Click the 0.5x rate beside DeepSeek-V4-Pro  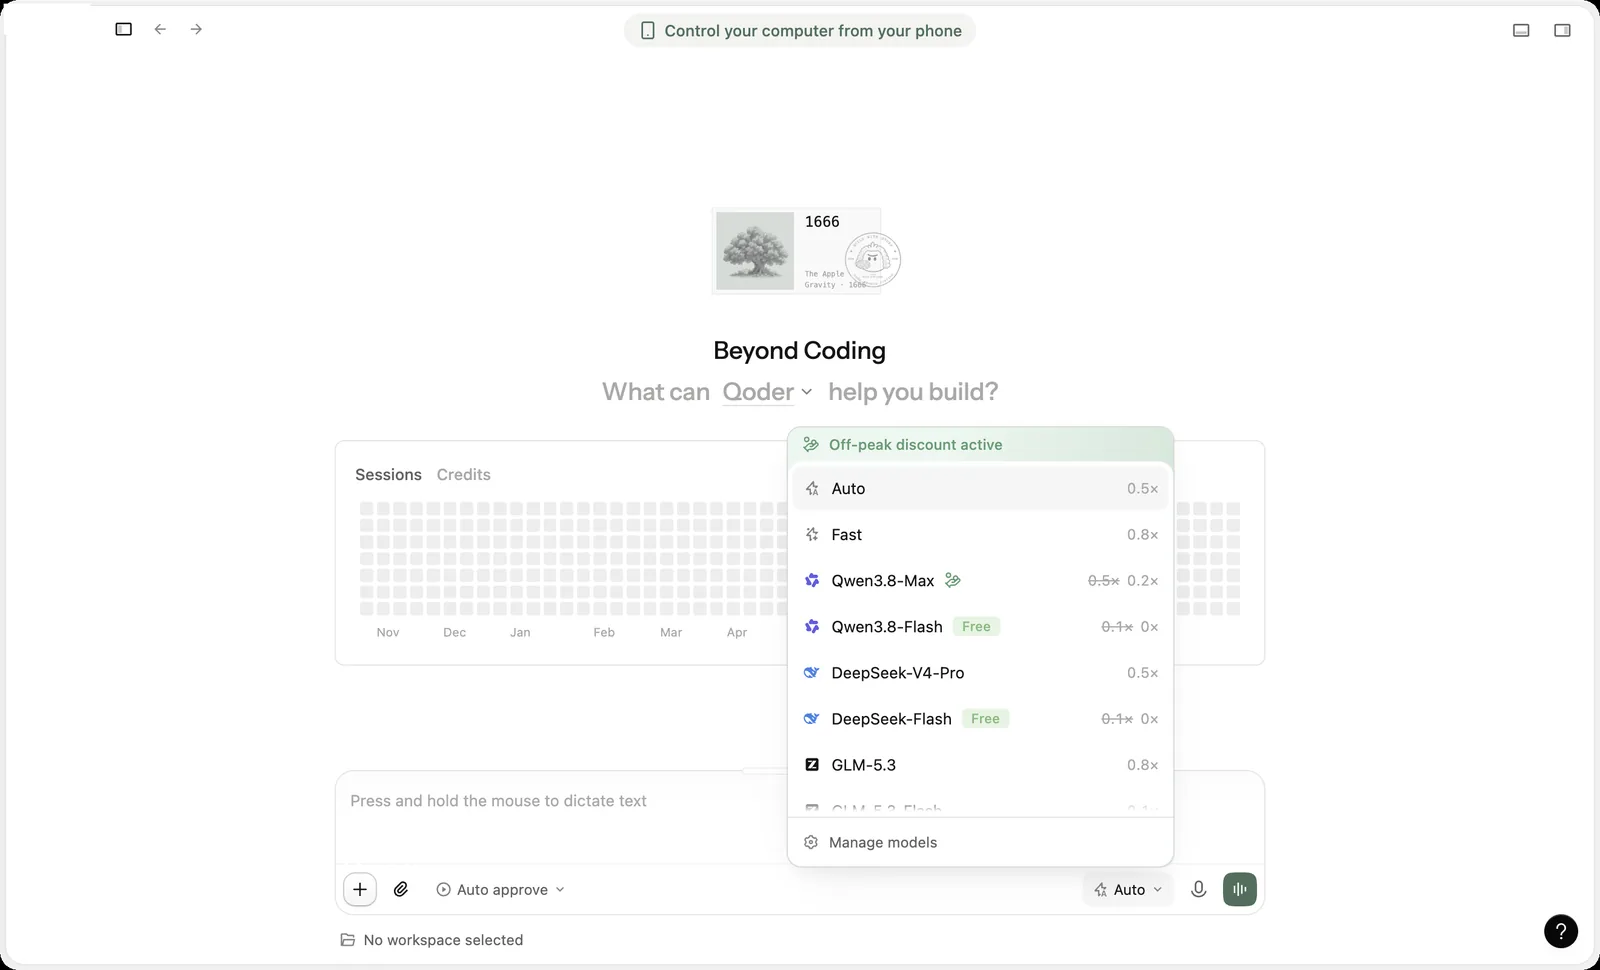pyautogui.click(x=1143, y=673)
